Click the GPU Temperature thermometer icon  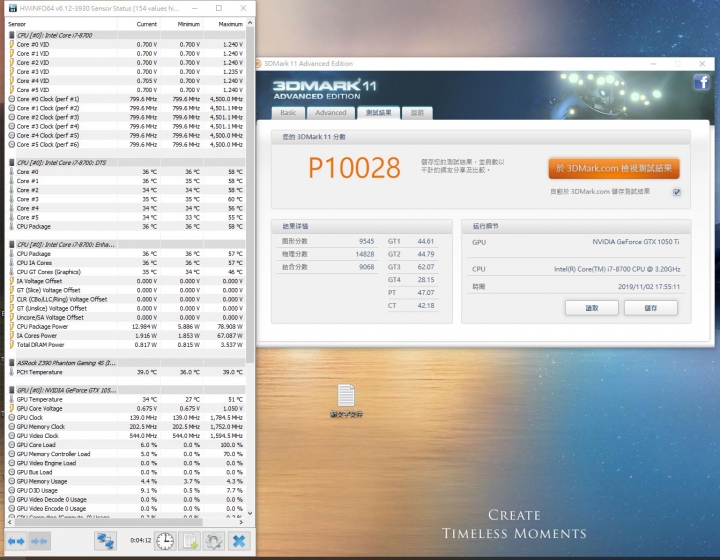(11, 399)
